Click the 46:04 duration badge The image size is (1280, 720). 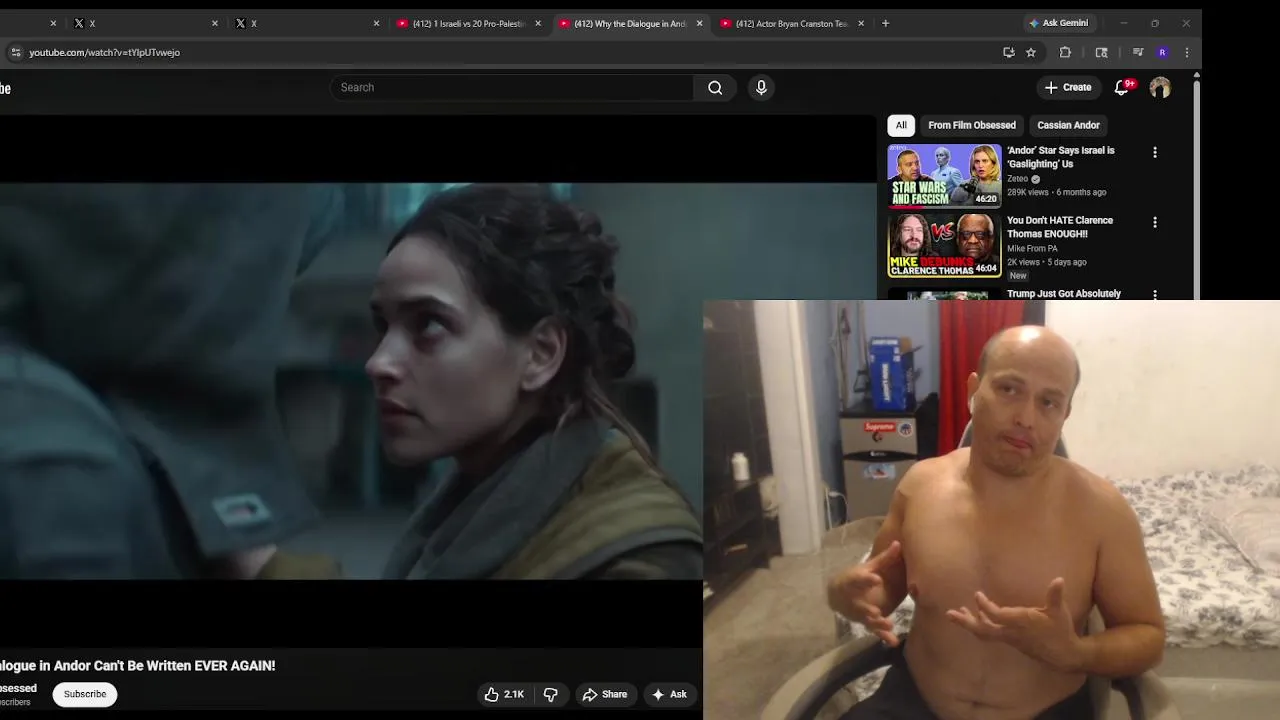tap(987, 269)
